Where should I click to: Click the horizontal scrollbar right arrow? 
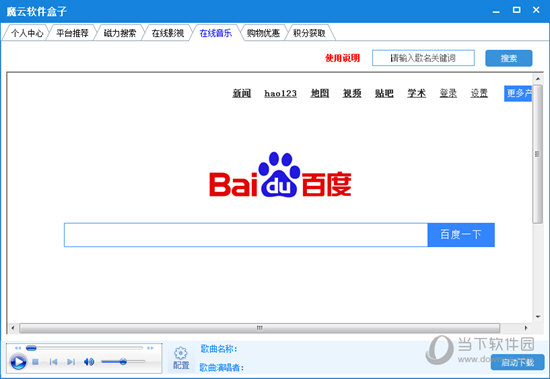click(x=526, y=328)
